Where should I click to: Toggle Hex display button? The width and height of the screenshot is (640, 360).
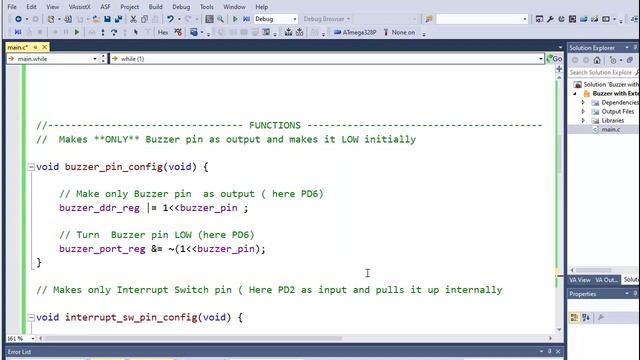pos(163,32)
